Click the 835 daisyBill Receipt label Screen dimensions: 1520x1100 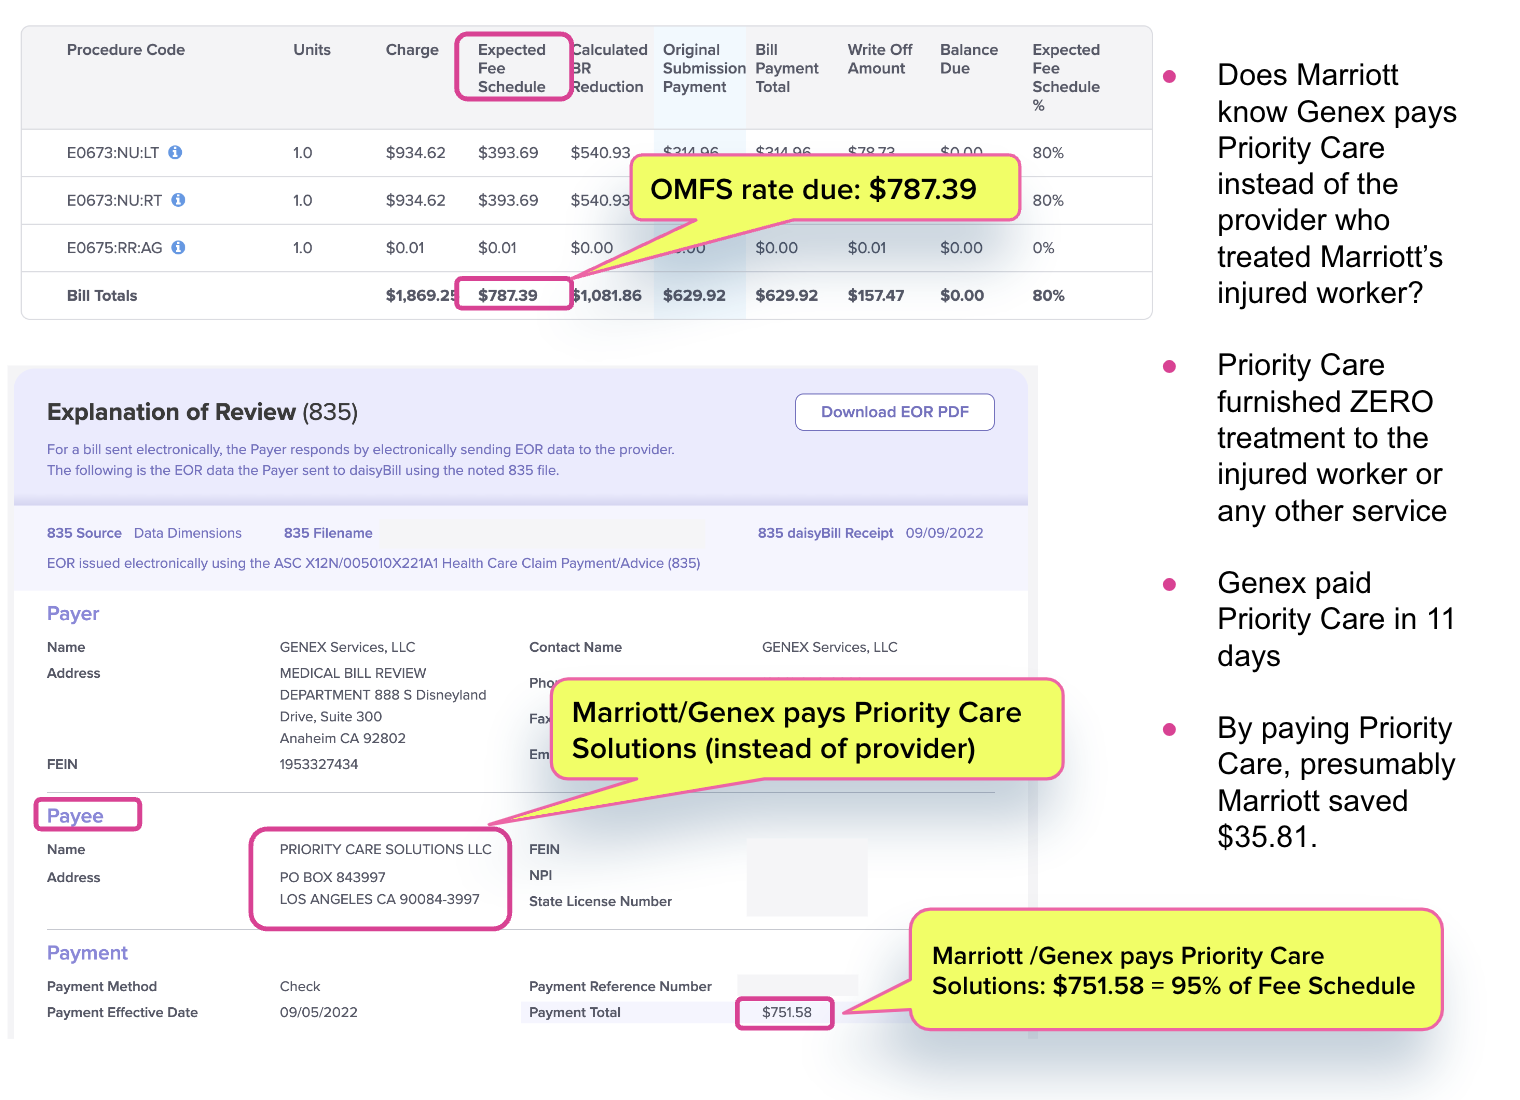click(x=825, y=533)
